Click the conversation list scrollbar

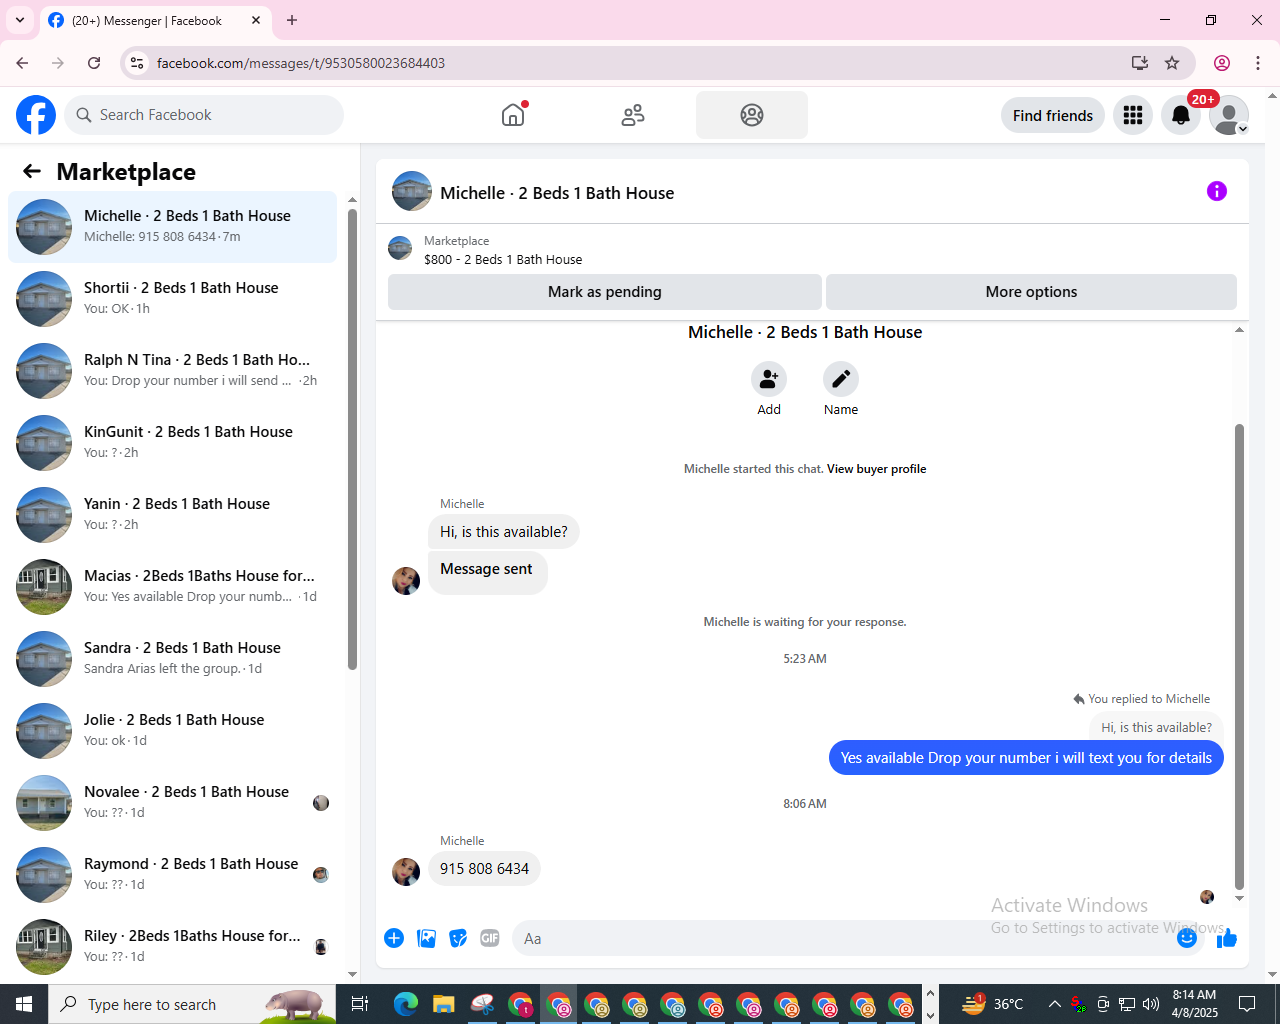point(352,438)
